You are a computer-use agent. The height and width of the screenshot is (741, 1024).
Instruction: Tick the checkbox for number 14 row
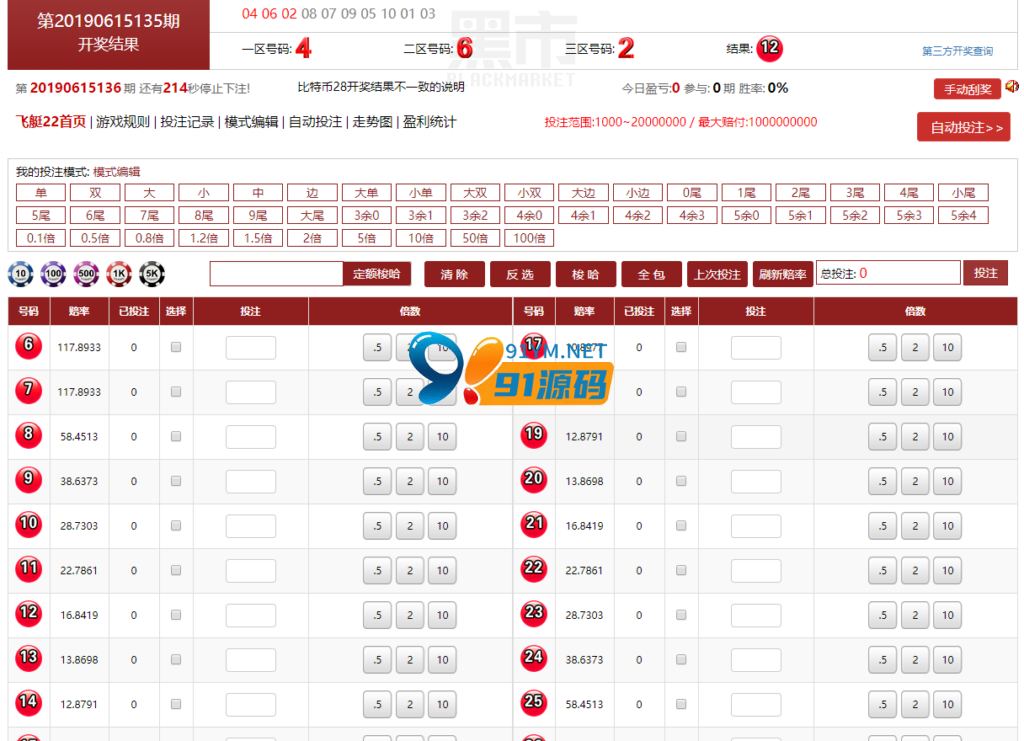pyautogui.click(x=176, y=704)
